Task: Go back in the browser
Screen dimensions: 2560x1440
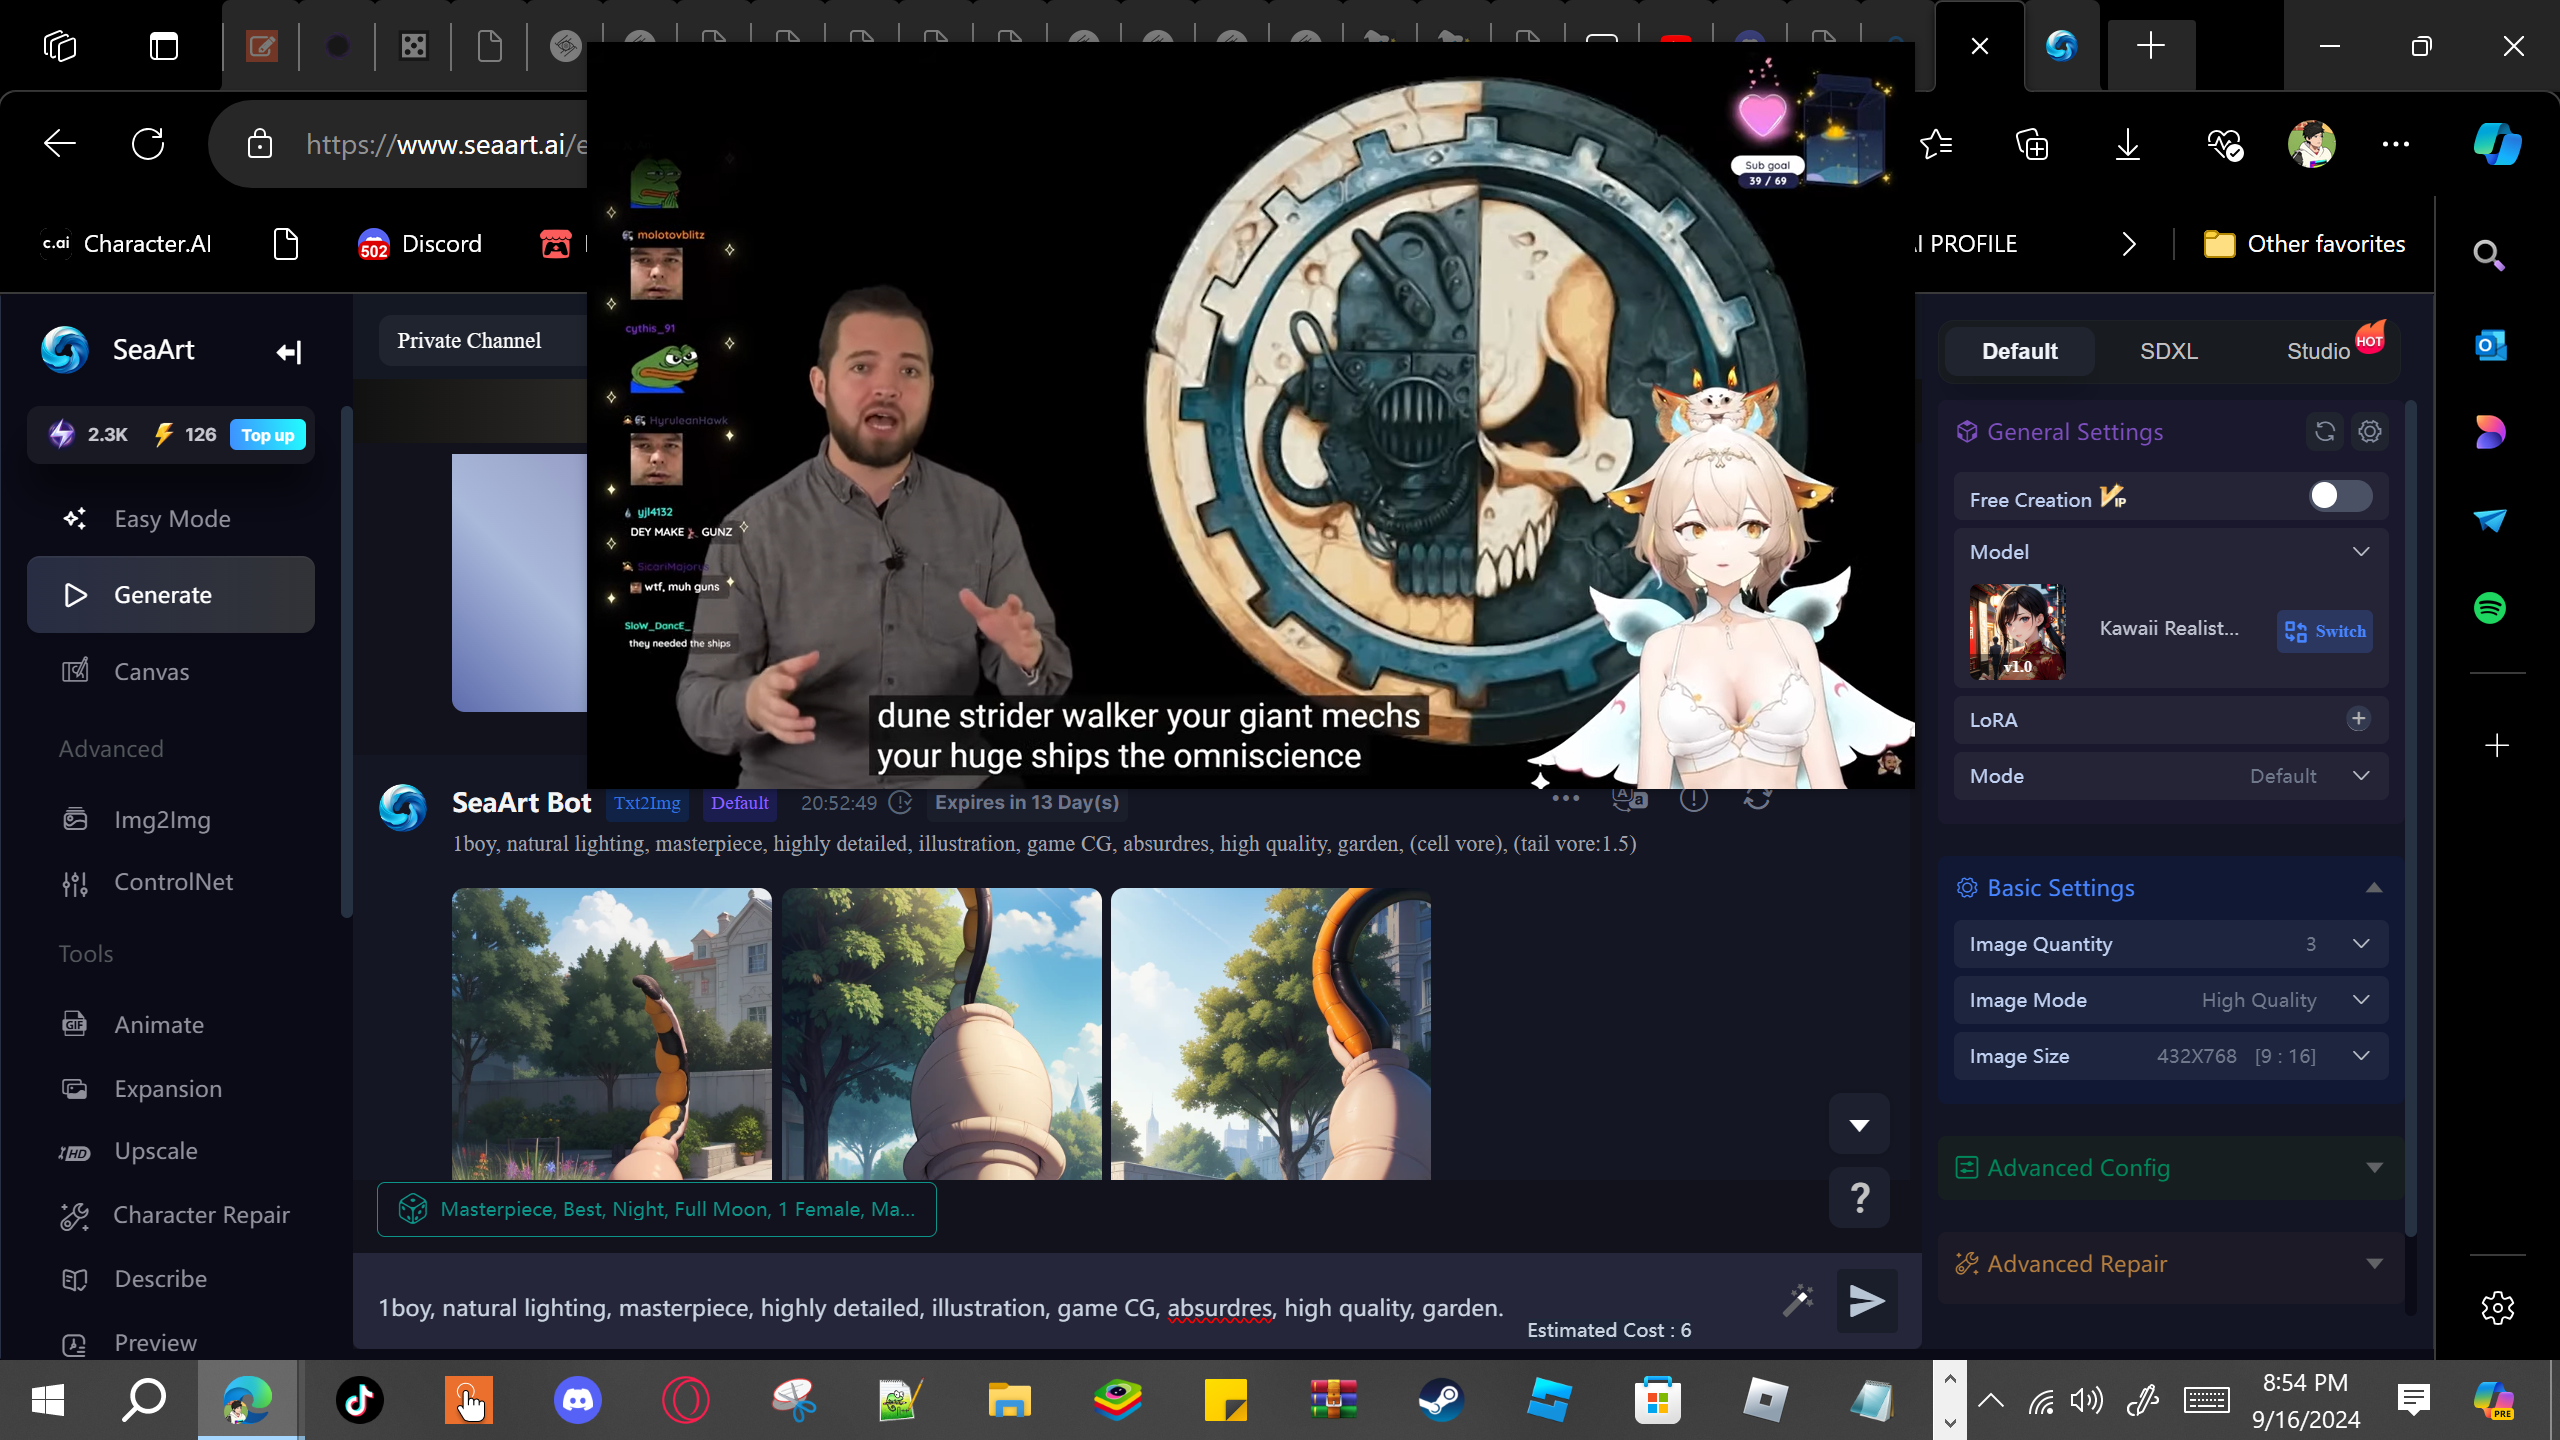Action: (x=60, y=144)
